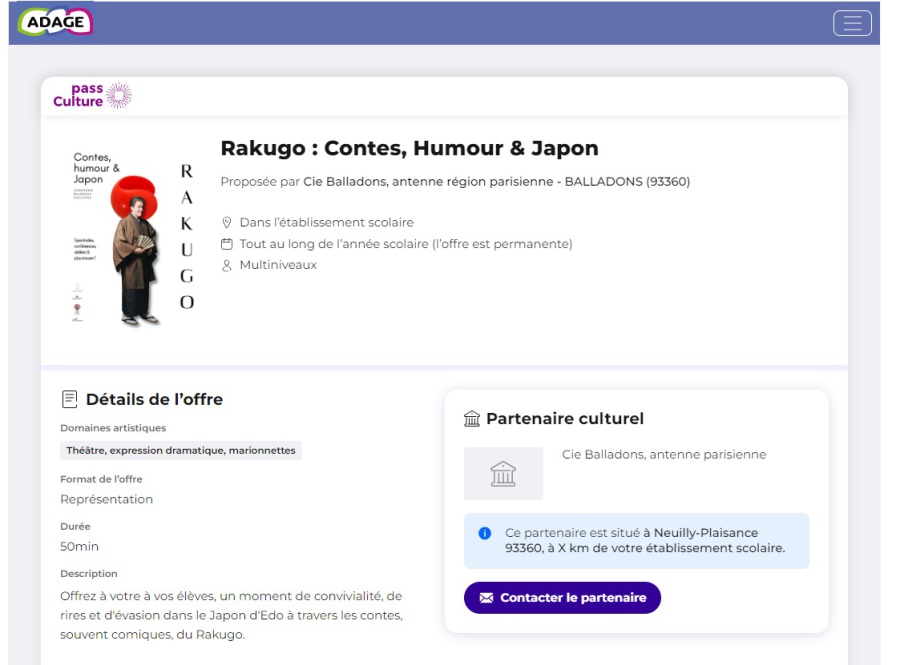Click the blue info icon in location banner
Image resolution: width=900 pixels, height=665 pixels.
click(x=485, y=534)
